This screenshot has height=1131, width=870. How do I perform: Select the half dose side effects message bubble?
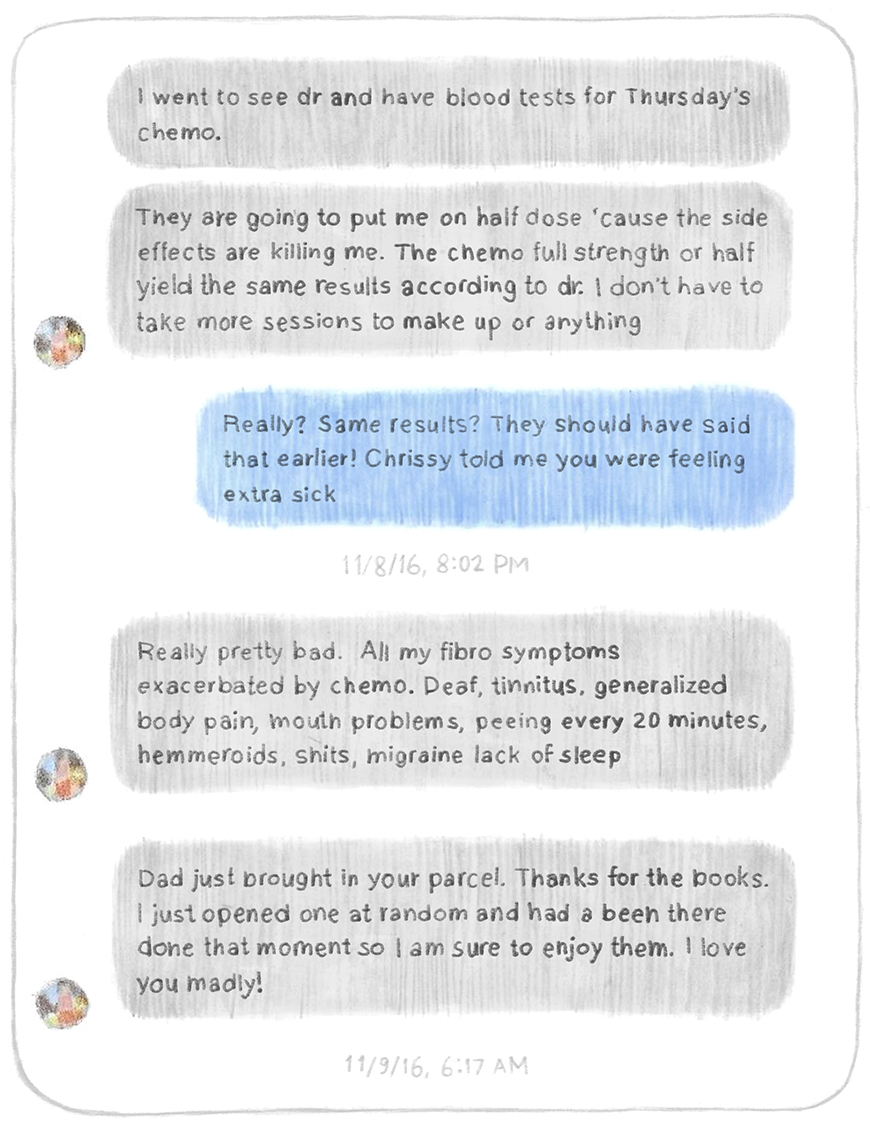pyautogui.click(x=451, y=268)
